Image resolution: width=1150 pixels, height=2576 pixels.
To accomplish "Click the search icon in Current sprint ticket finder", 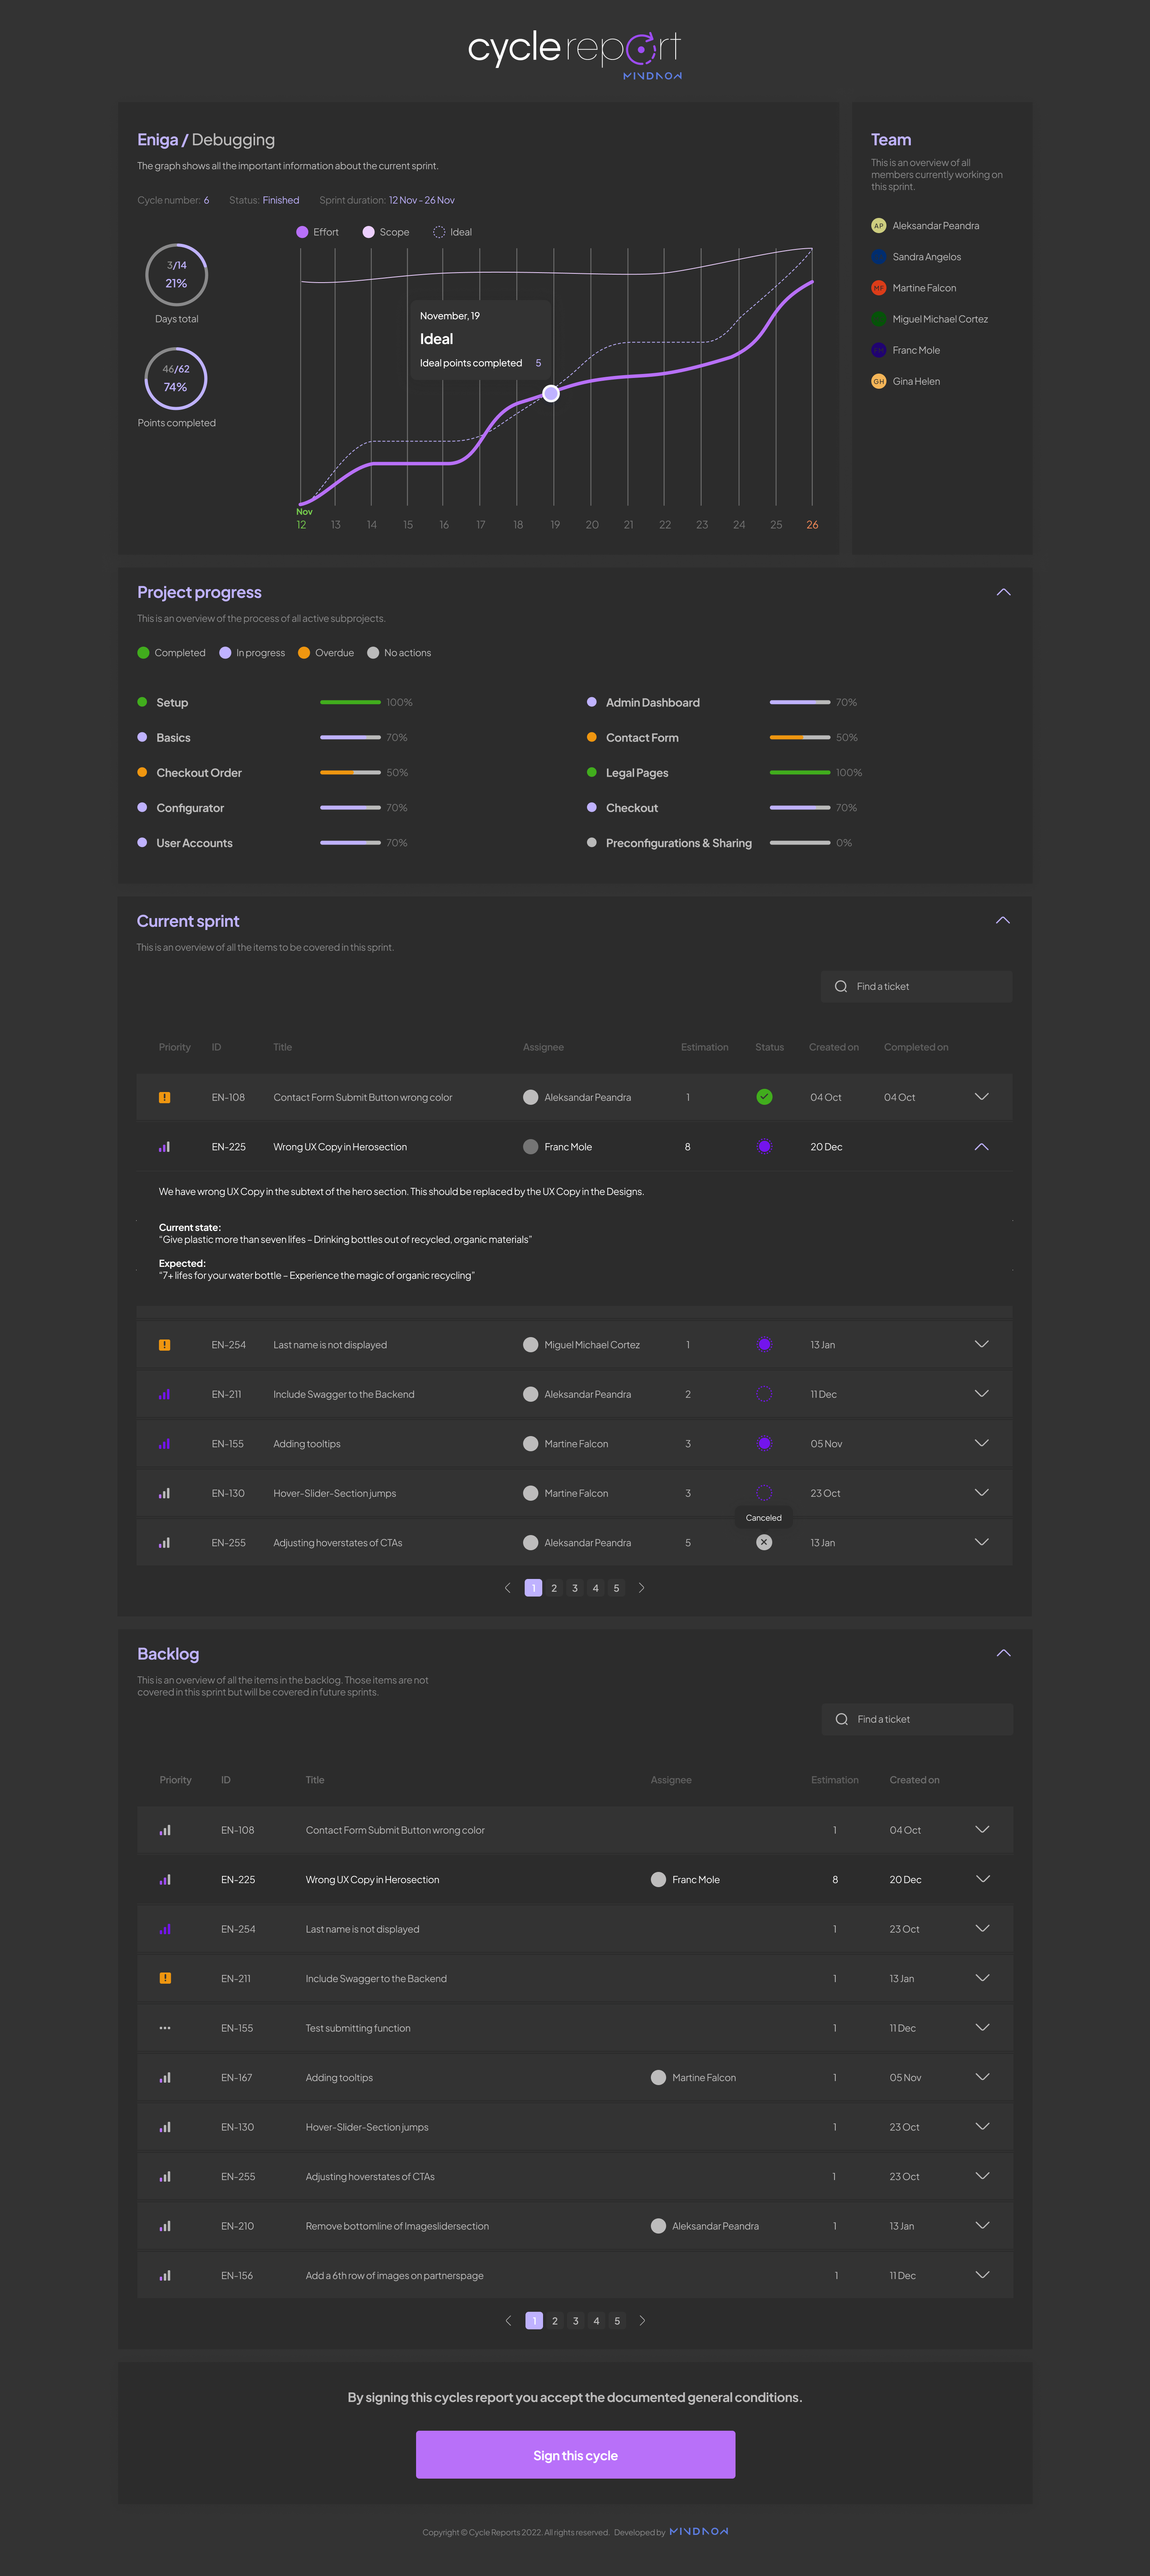I will tap(841, 986).
